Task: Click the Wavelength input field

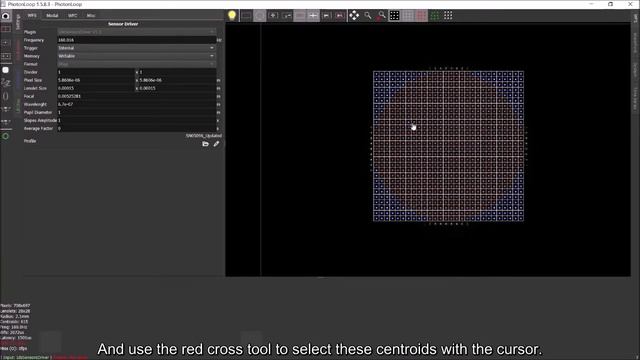Action: [x=136, y=104]
